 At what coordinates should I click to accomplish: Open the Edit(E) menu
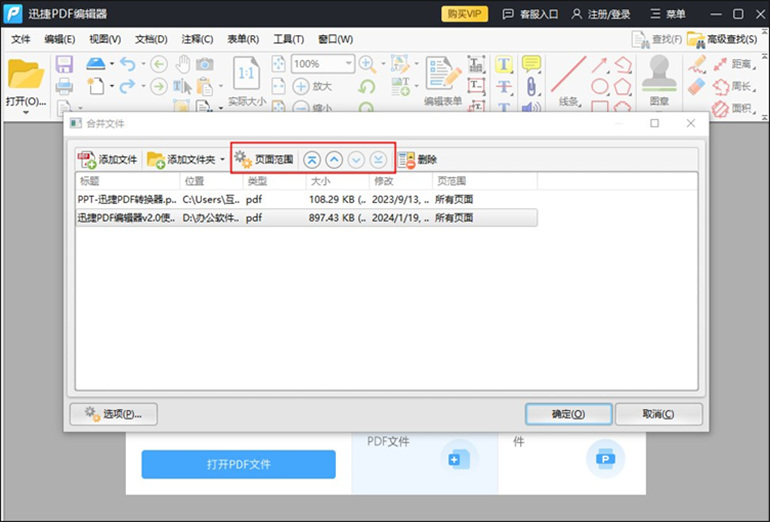(59, 39)
